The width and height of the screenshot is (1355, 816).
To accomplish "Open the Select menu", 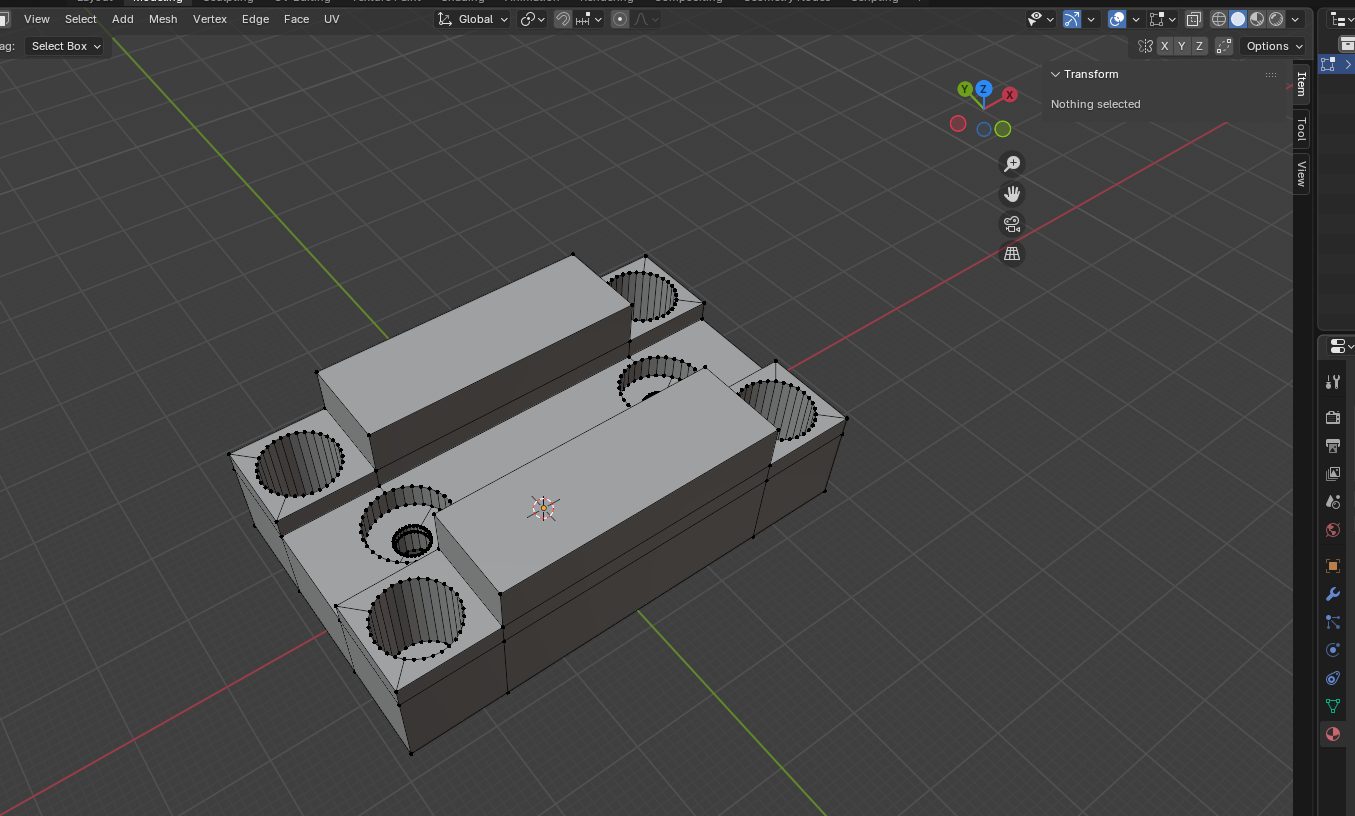I will [x=81, y=19].
